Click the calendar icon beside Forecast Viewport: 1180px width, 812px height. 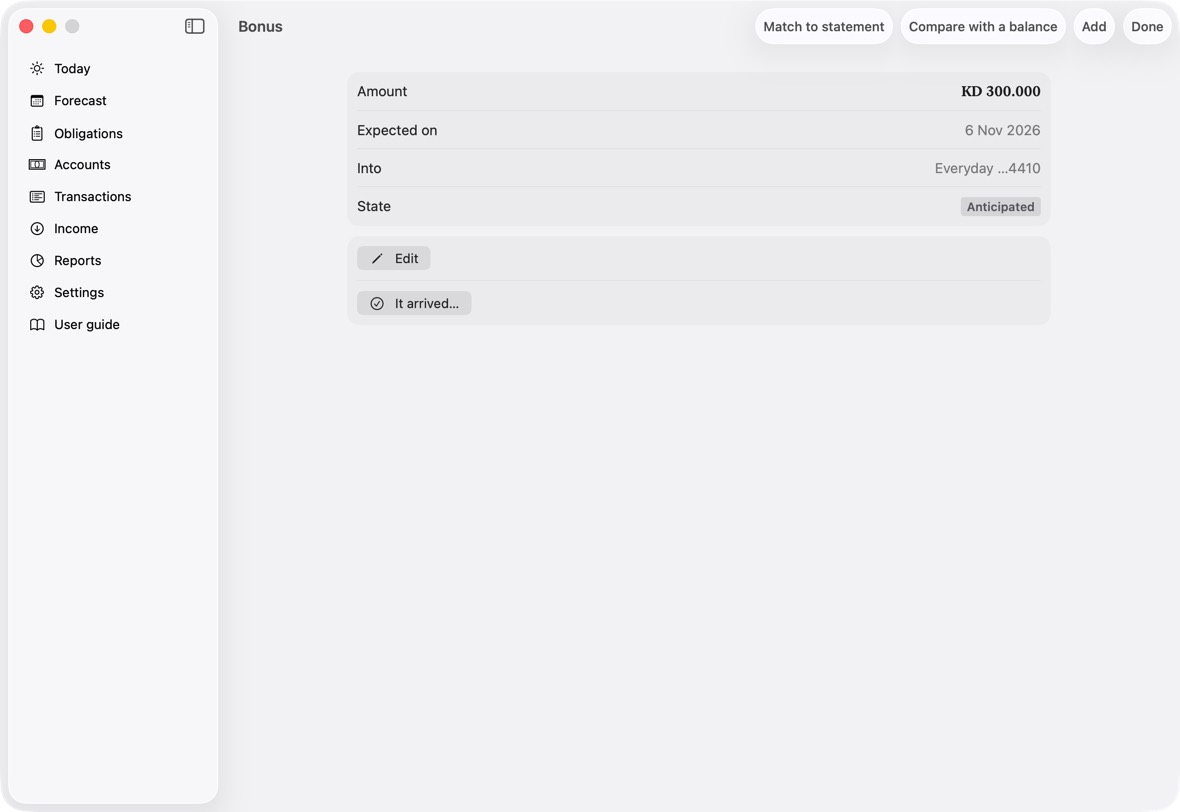[x=37, y=101]
